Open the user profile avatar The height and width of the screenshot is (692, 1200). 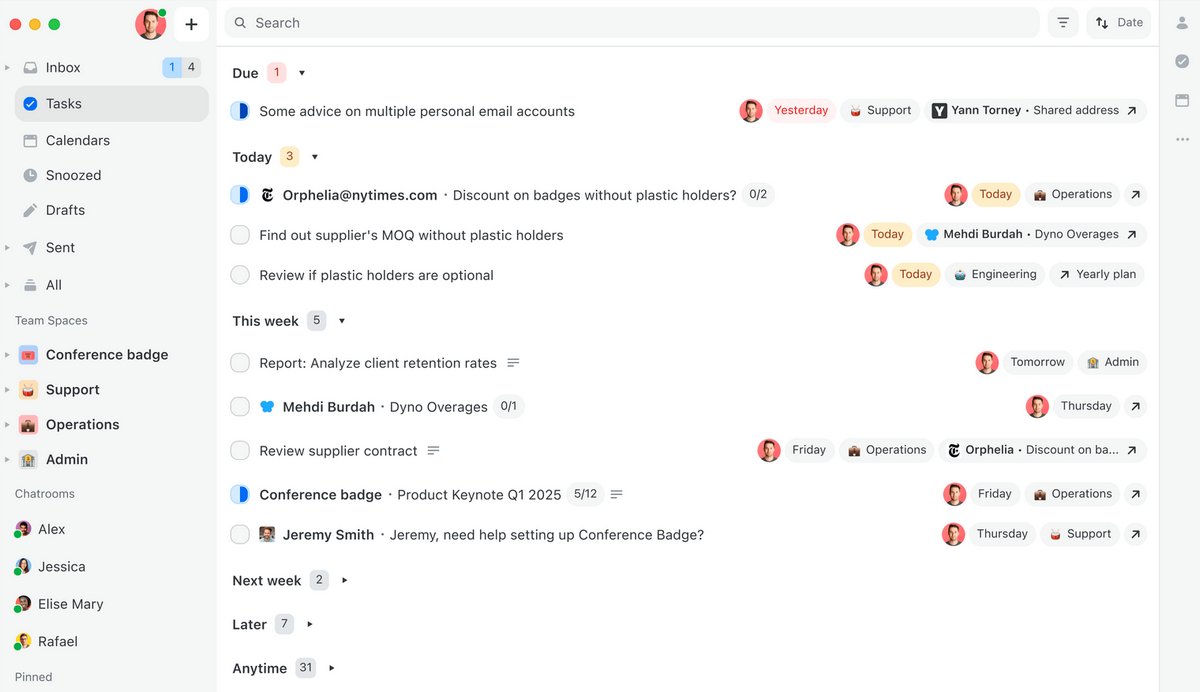pos(150,24)
